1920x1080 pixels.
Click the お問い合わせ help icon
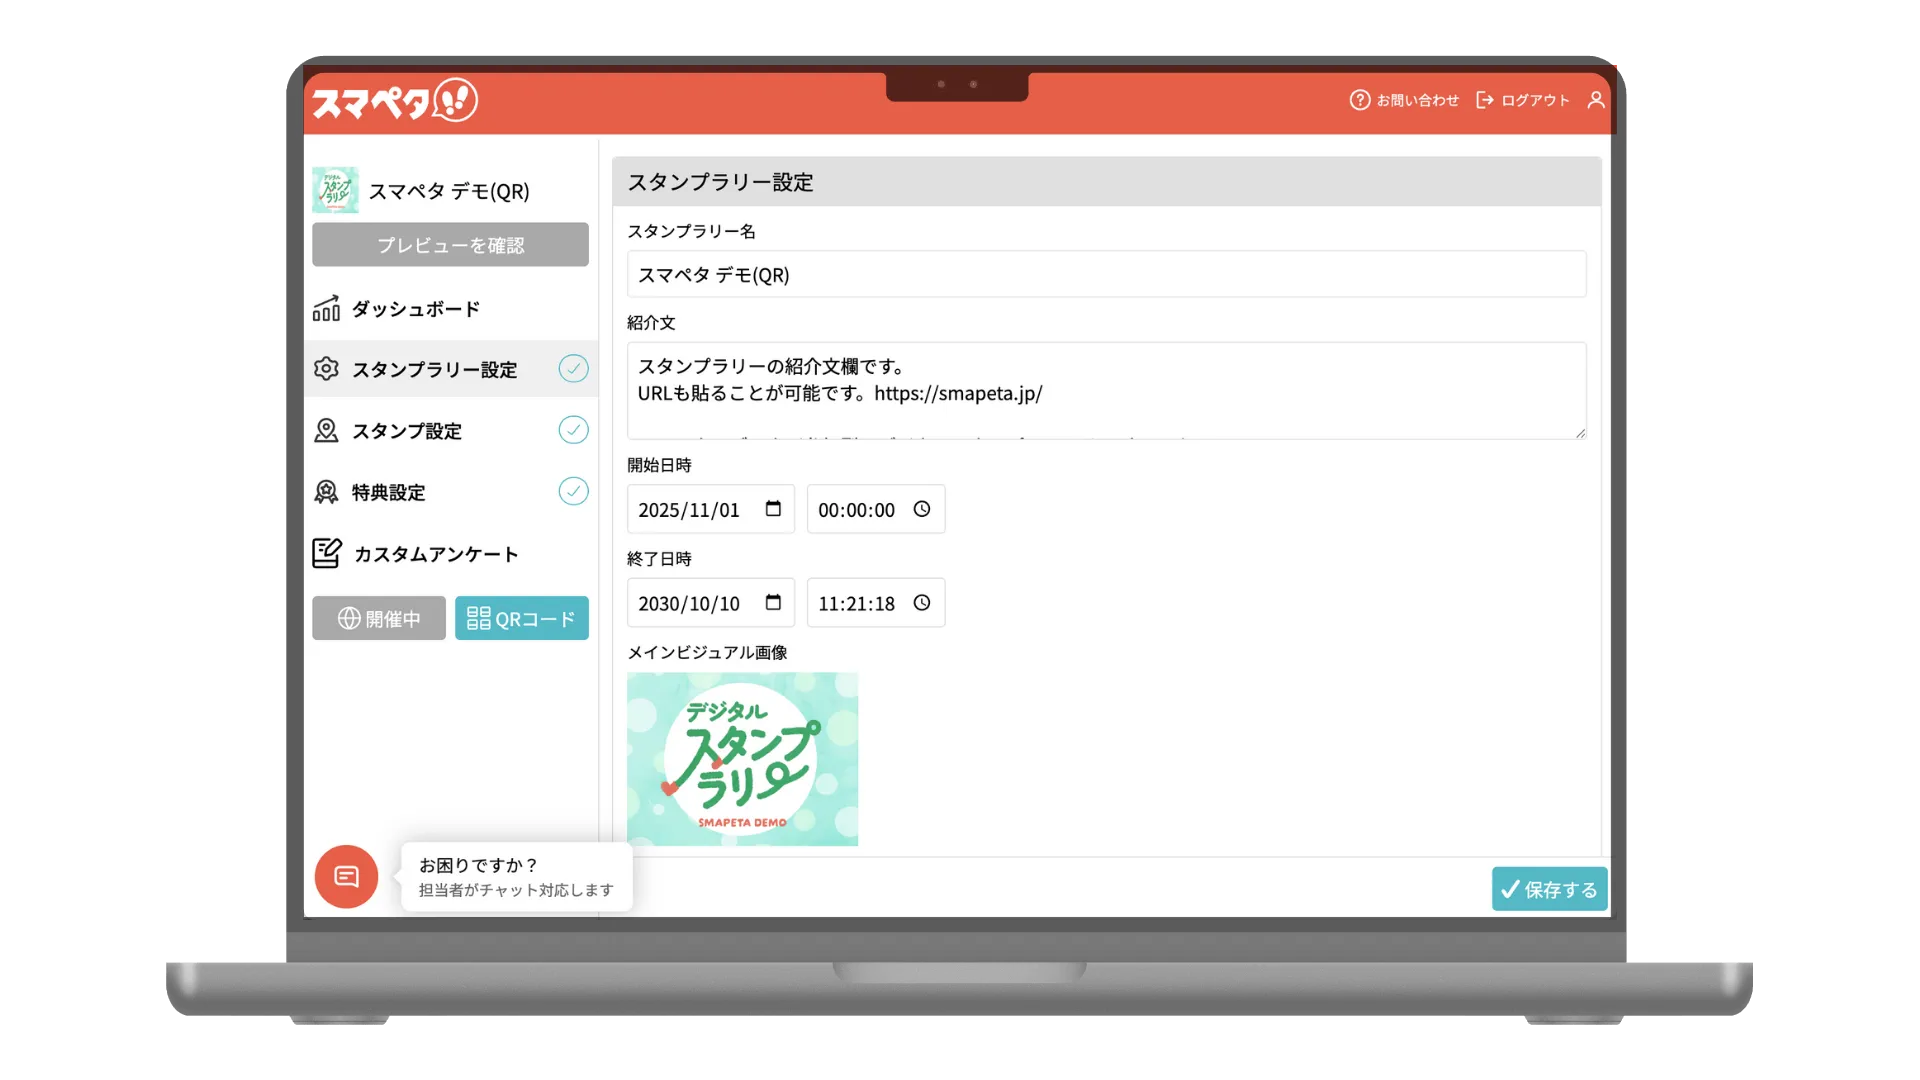point(1360,100)
